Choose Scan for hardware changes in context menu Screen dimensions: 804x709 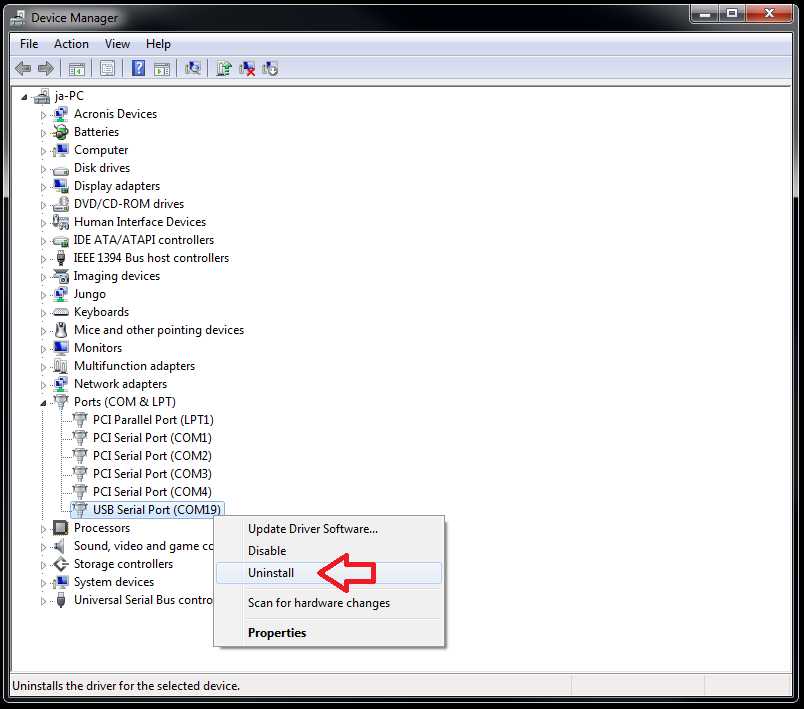[328, 603]
